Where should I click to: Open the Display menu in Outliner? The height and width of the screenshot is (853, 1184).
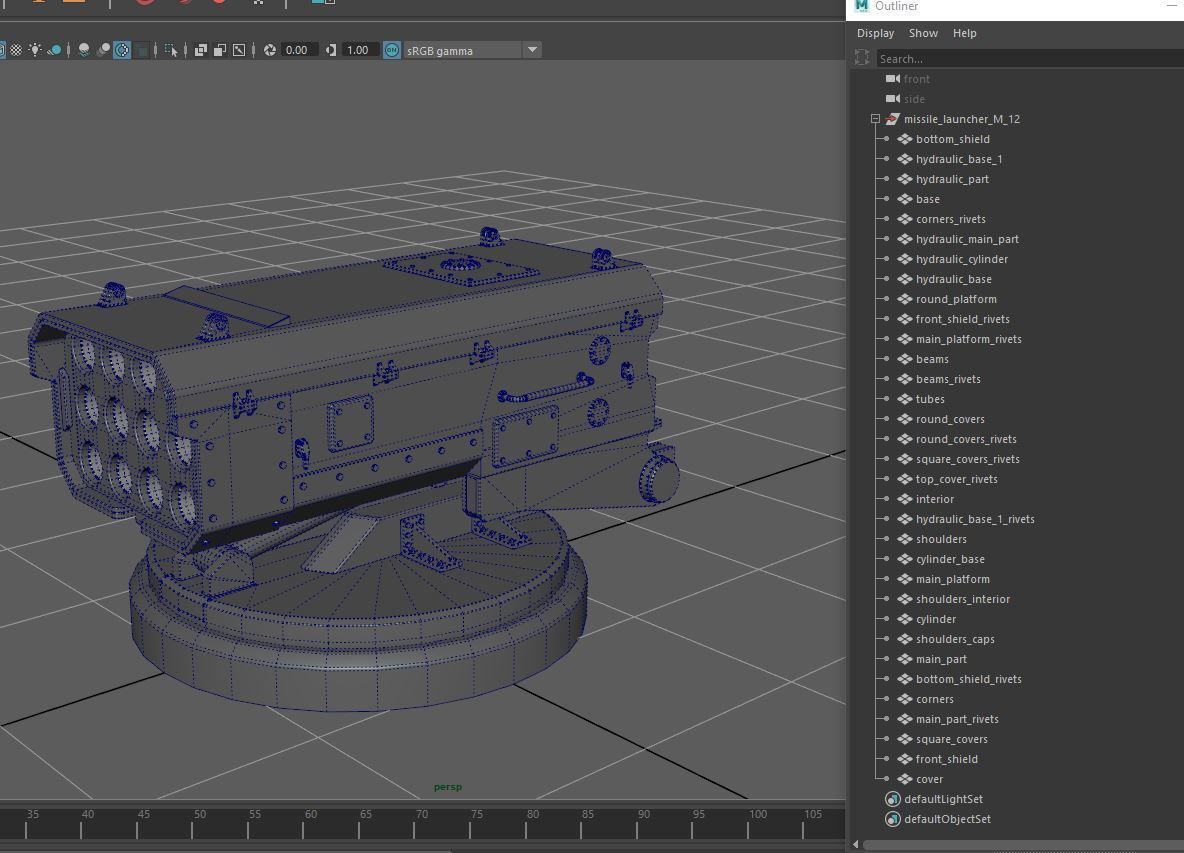click(x=875, y=33)
